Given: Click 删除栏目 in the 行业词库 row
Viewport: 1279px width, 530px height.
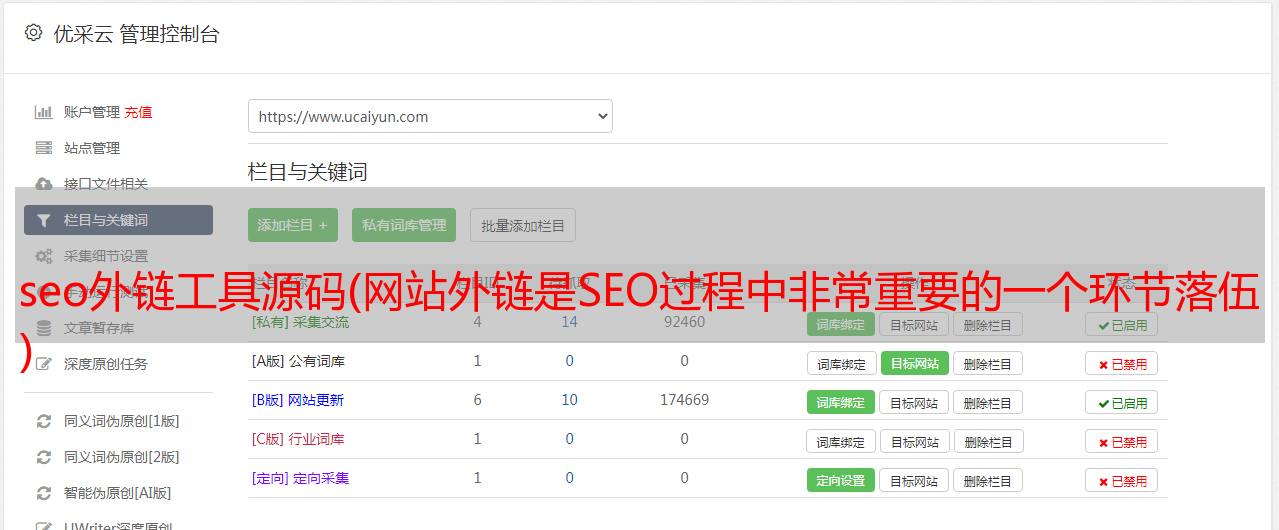Looking at the screenshot, I should coord(988,441).
